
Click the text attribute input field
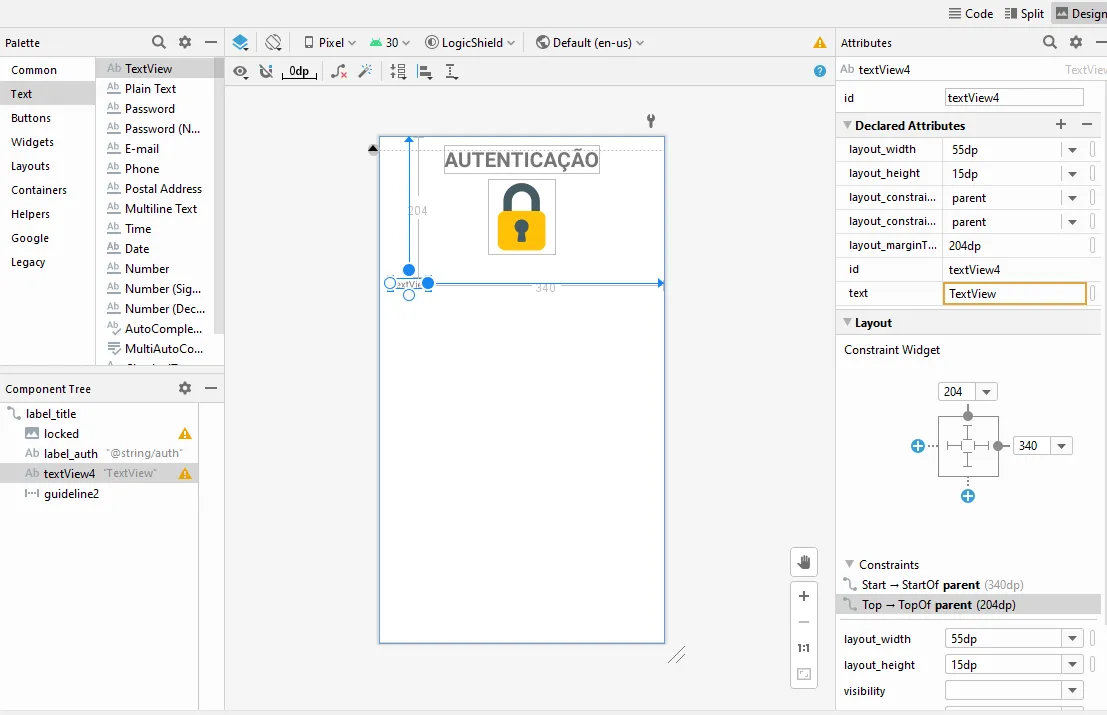coord(1014,294)
